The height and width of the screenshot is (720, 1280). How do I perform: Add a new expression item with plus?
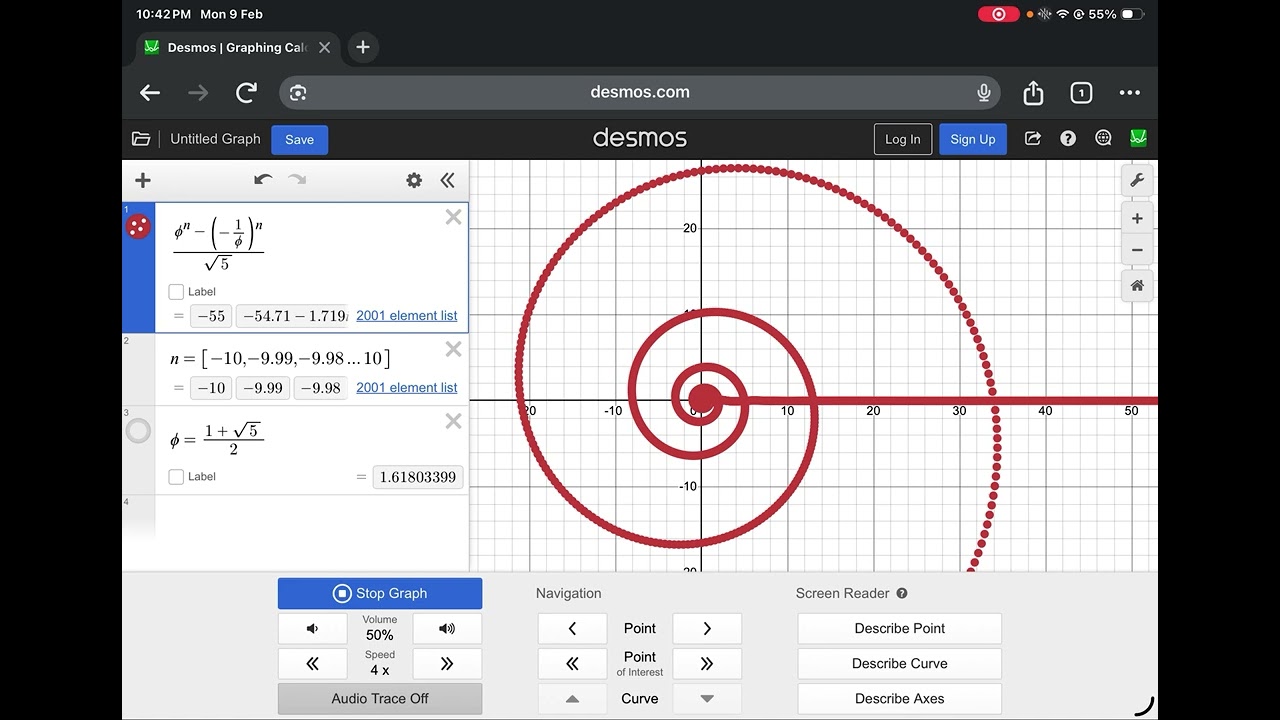click(143, 180)
